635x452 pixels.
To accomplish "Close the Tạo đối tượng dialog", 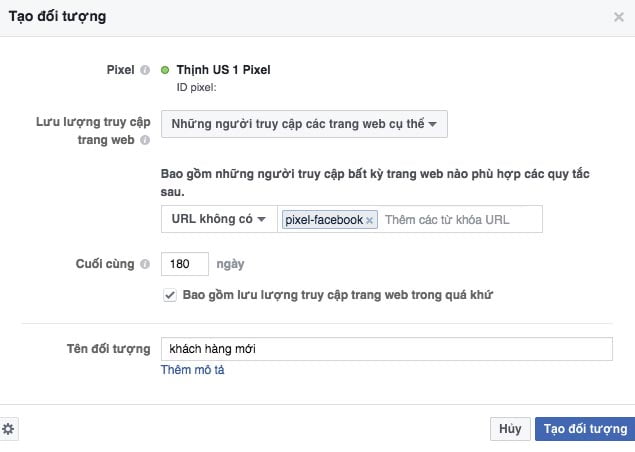I will [x=618, y=17].
